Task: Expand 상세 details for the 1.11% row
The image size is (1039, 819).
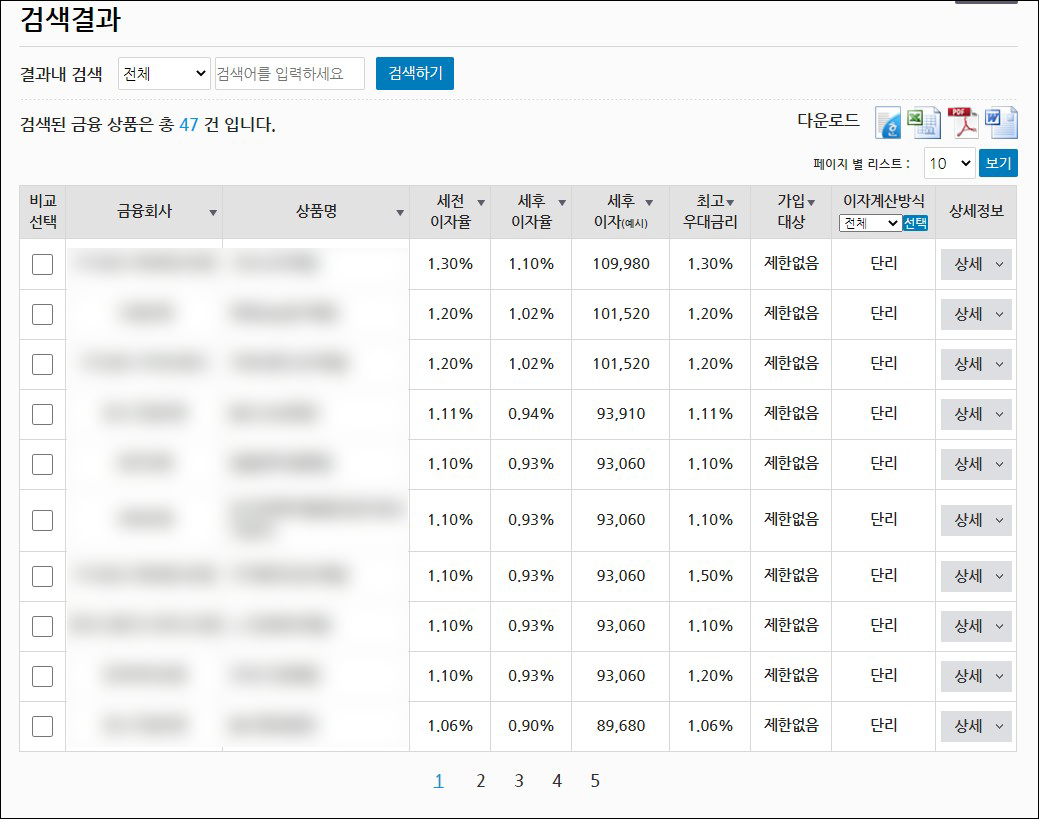Action: point(976,414)
